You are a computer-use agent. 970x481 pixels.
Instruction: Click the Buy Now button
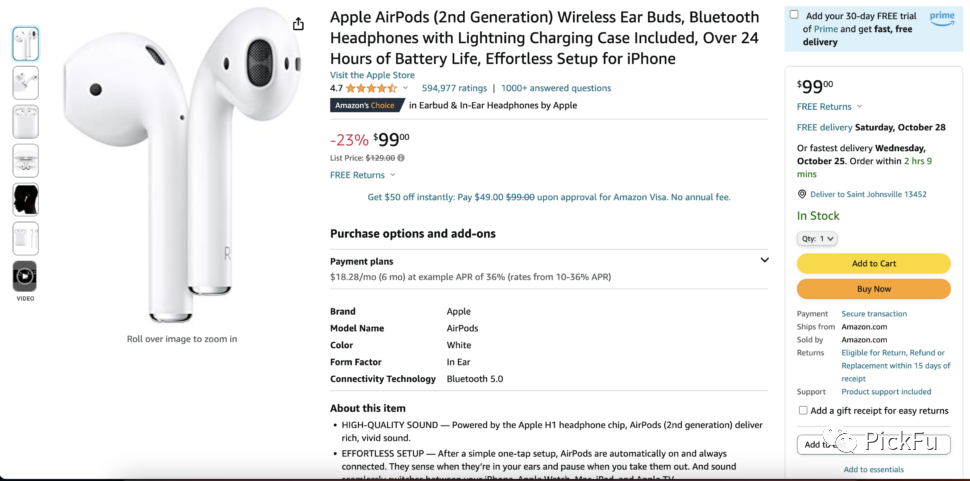[x=873, y=289]
